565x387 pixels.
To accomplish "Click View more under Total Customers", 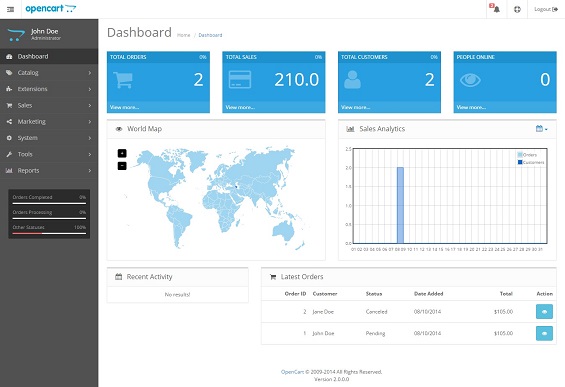I will [x=355, y=107].
